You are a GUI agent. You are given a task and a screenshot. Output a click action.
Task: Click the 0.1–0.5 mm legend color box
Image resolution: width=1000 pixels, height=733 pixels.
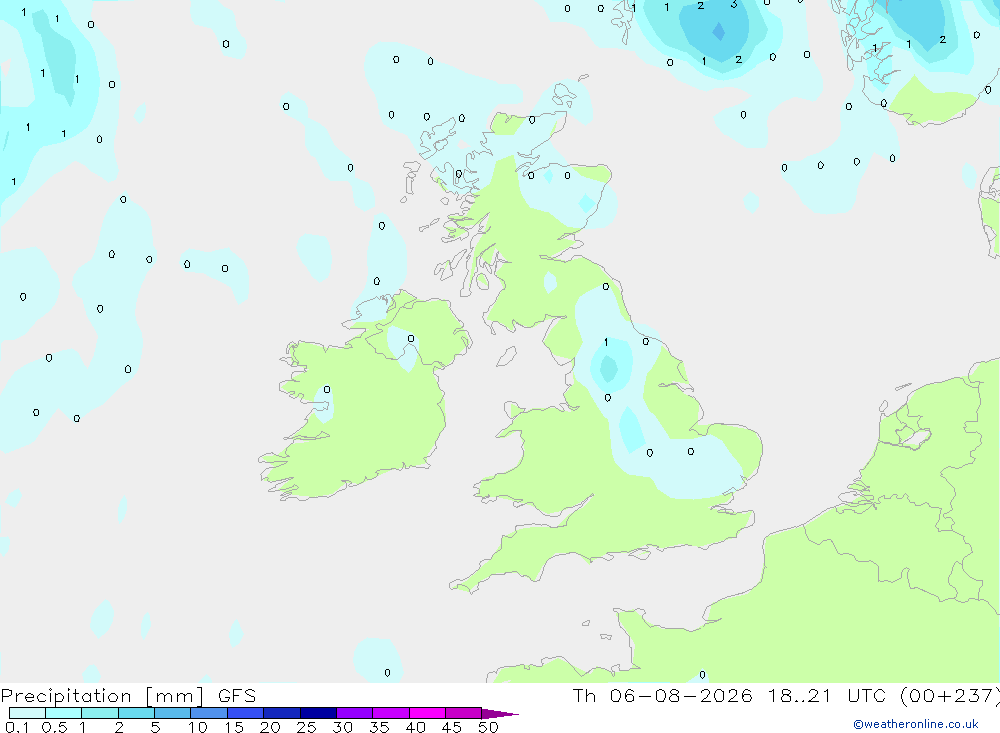click(x=27, y=713)
